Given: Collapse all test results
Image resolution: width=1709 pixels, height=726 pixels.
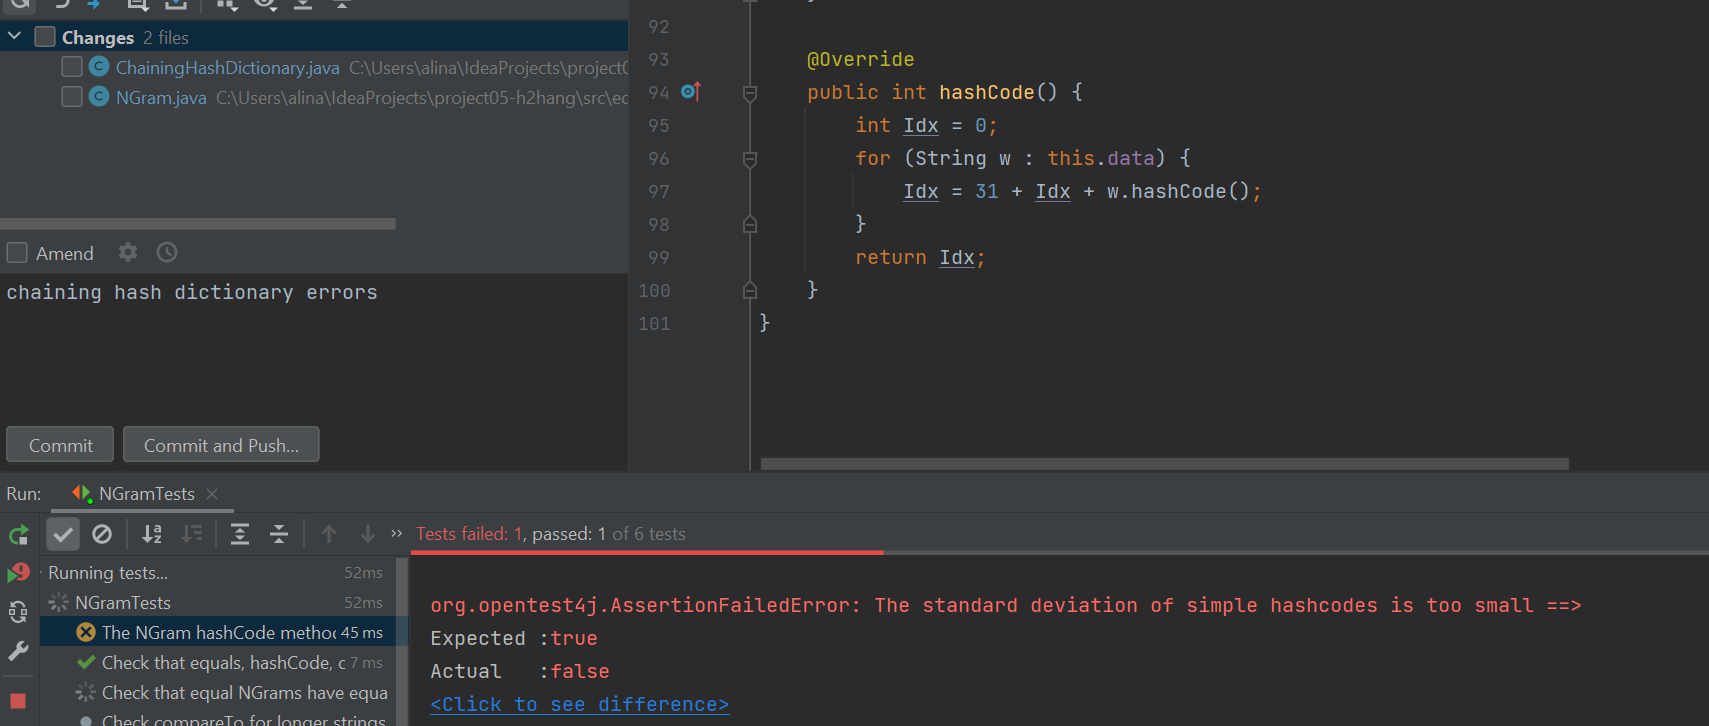Looking at the screenshot, I should pos(279,535).
